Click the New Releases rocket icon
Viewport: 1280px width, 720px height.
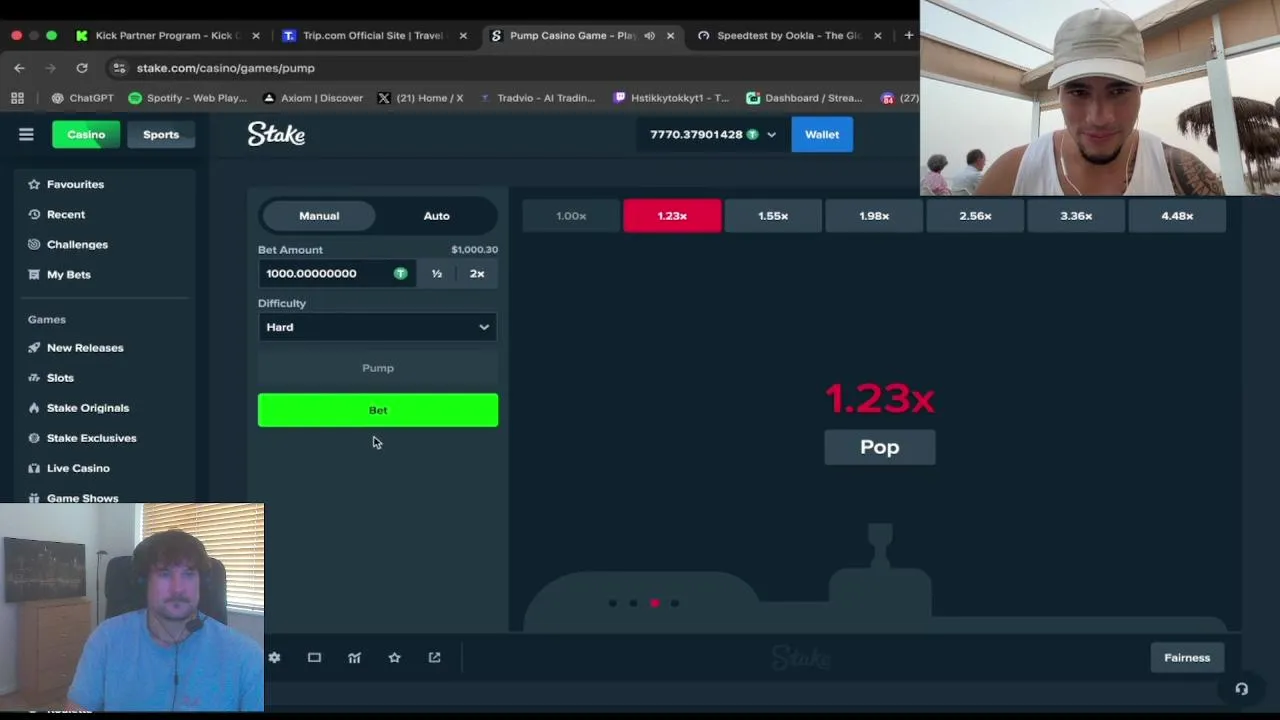pos(34,348)
